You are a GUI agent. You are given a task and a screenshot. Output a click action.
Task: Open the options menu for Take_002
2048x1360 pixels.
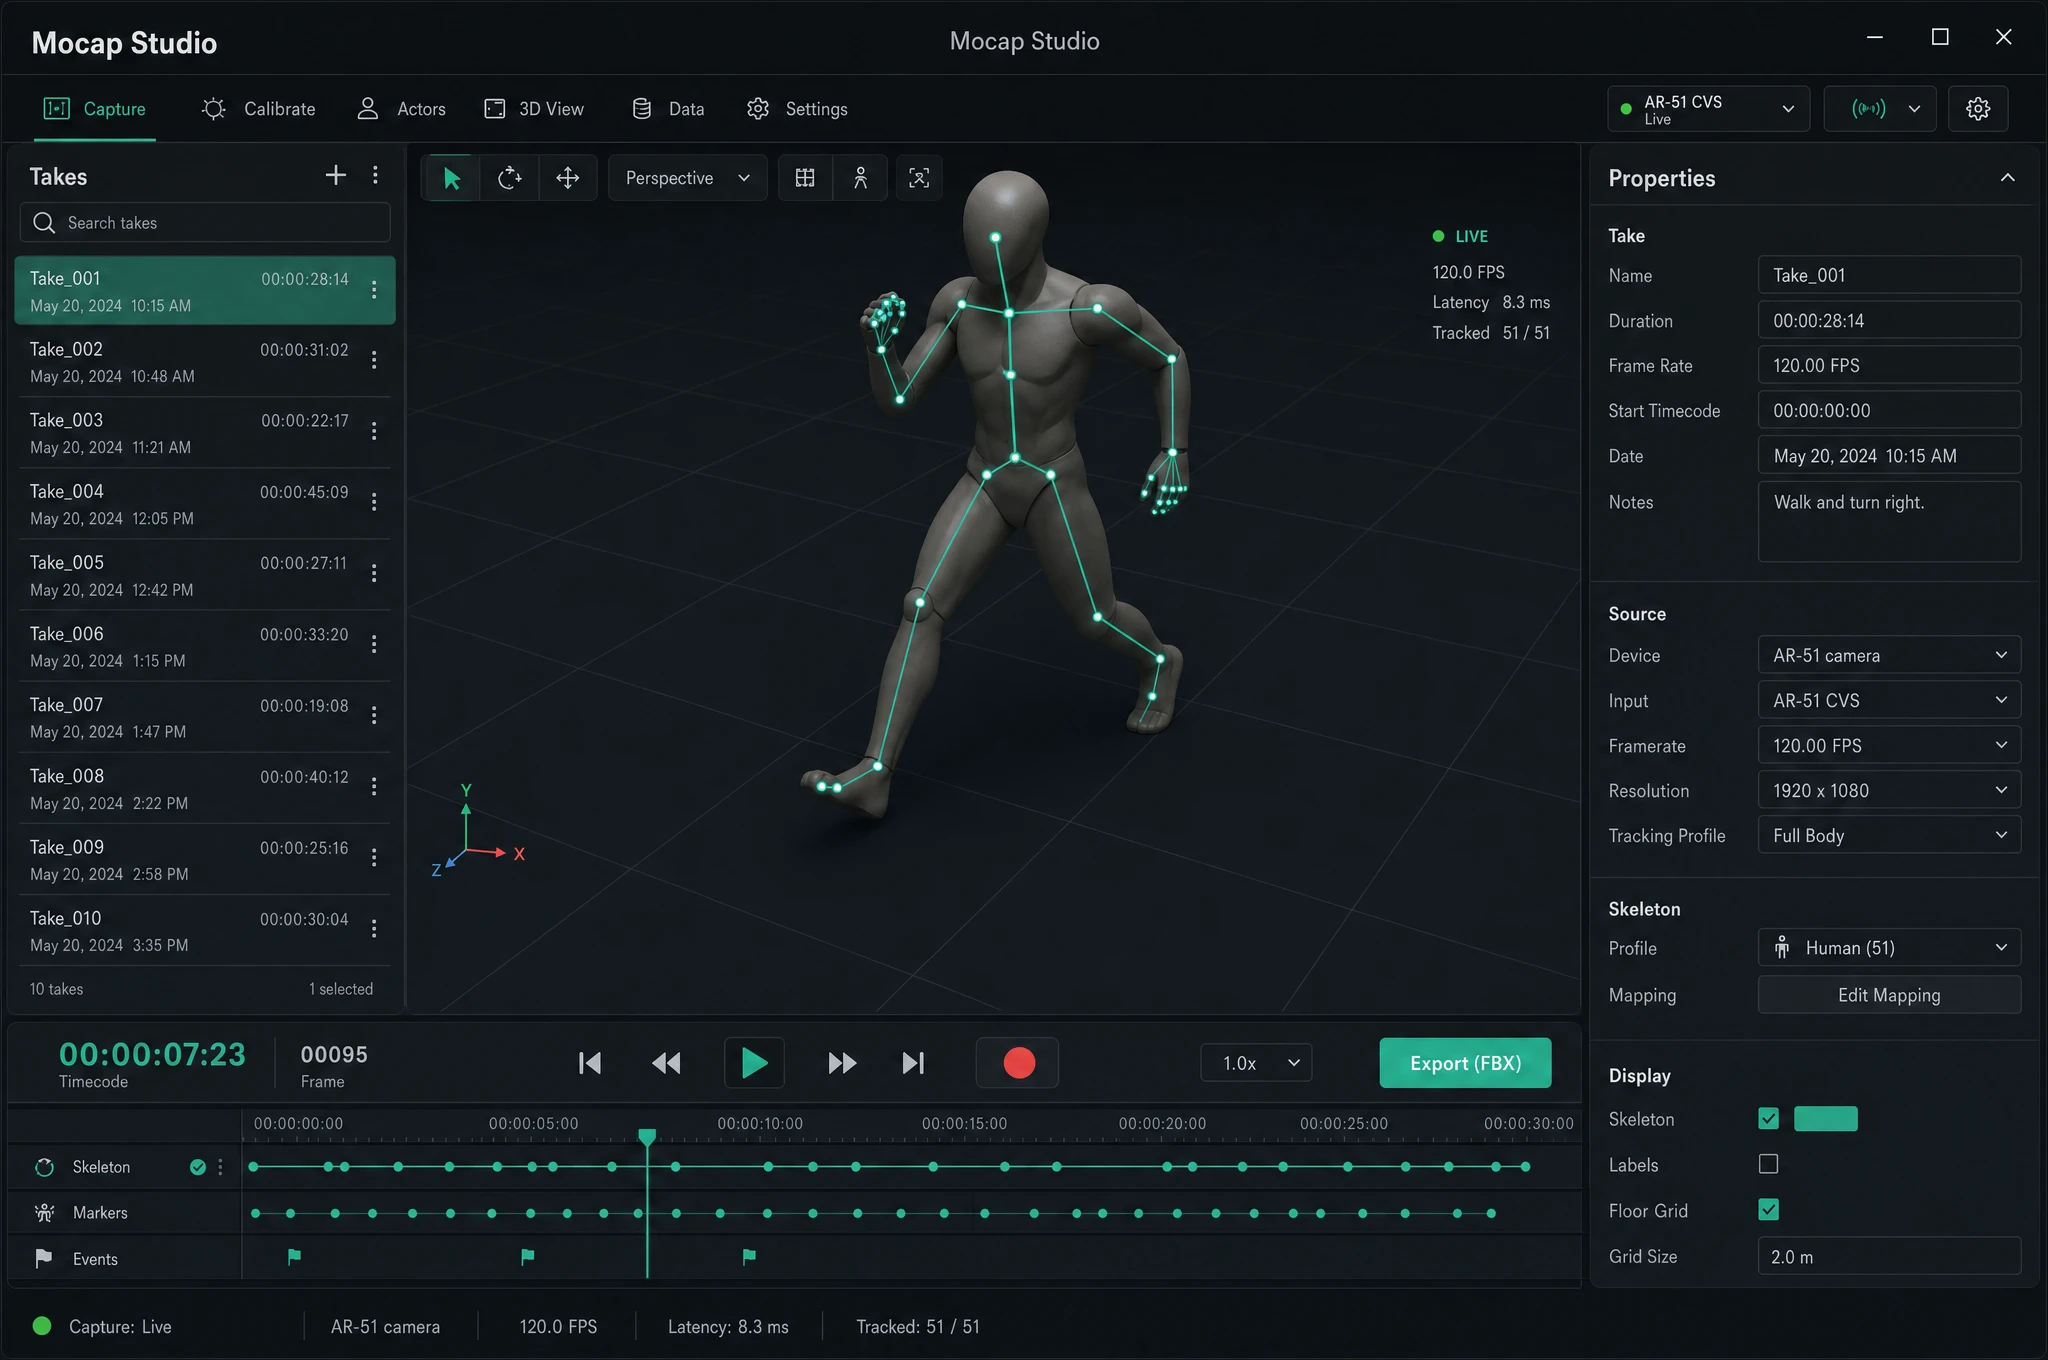374,360
